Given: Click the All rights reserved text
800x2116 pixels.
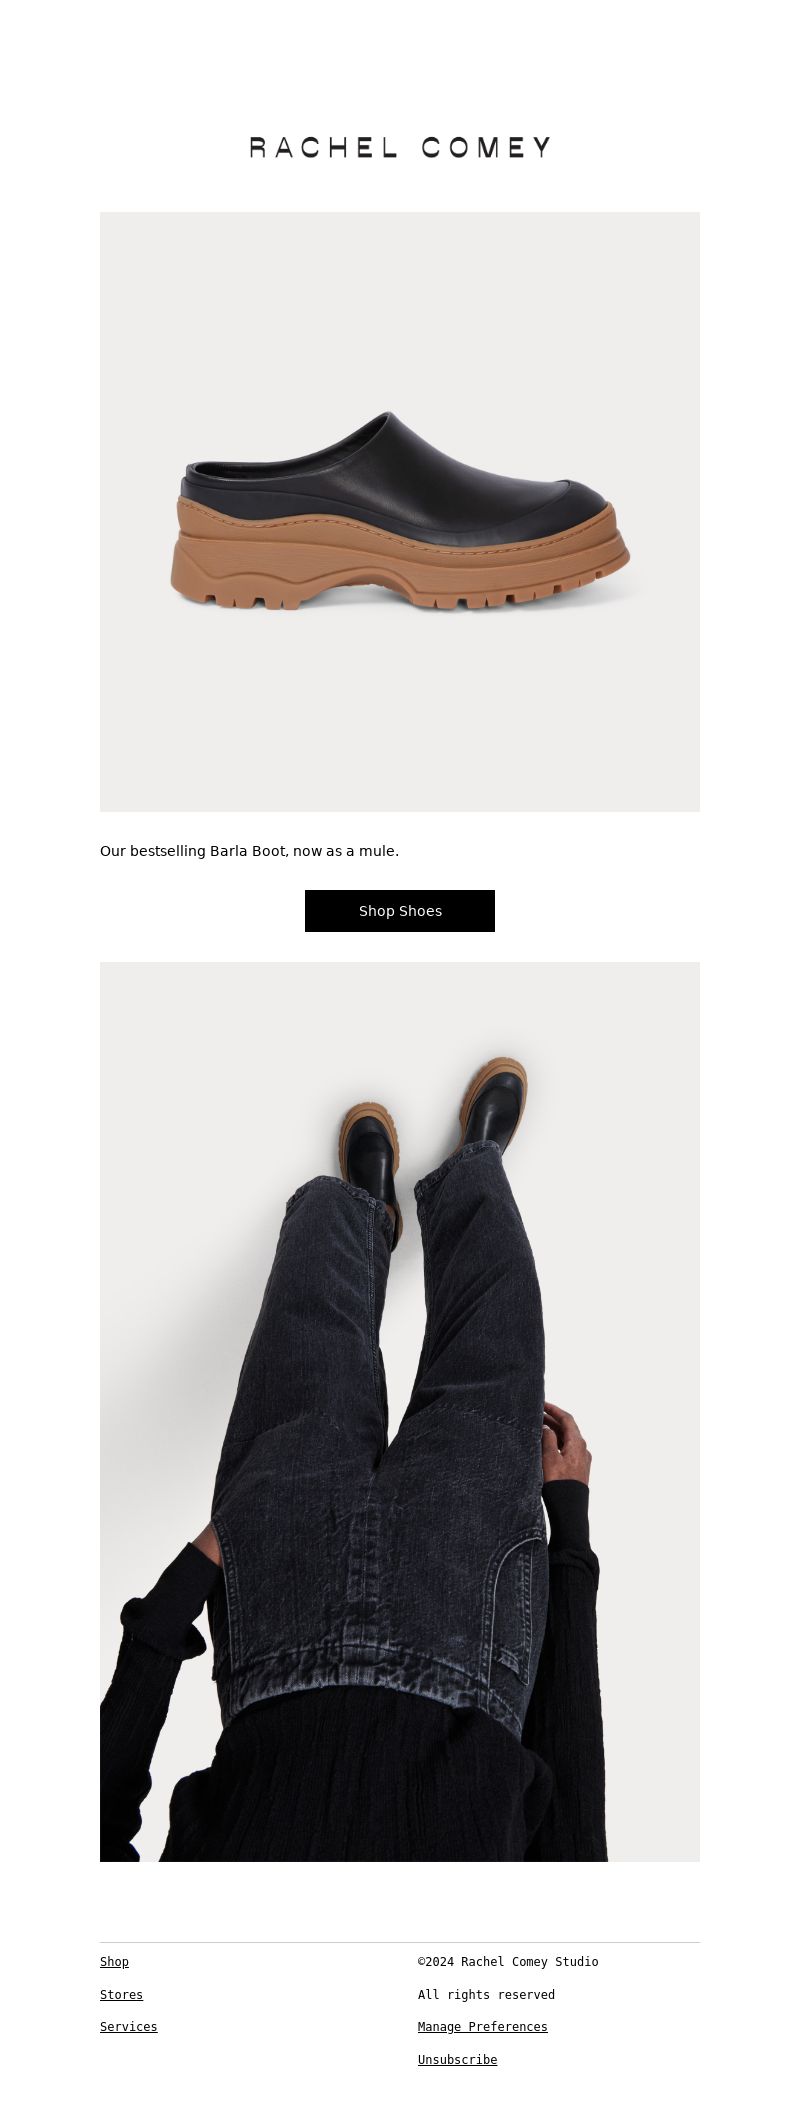Looking at the screenshot, I should tap(486, 1995).
